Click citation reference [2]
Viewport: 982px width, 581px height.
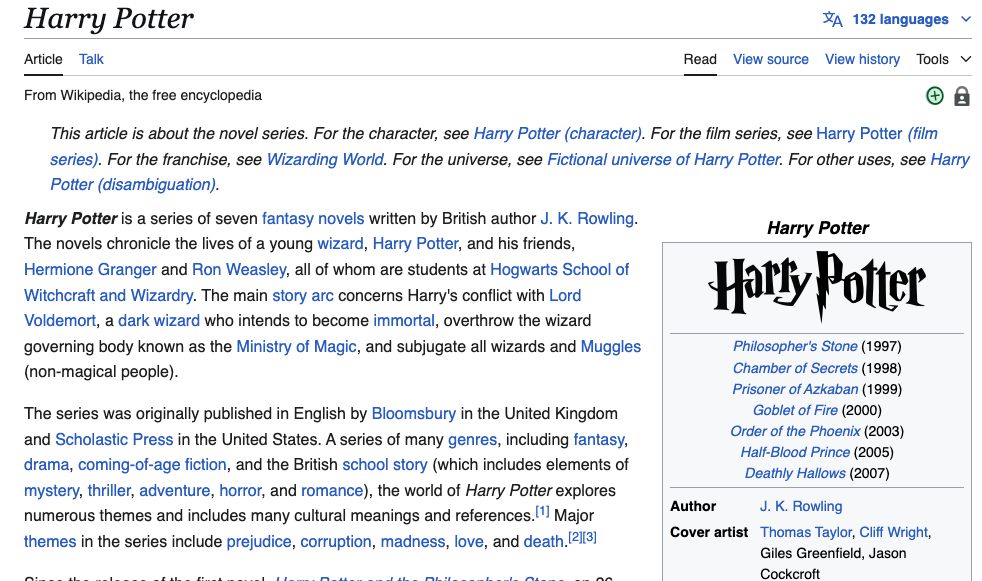pyautogui.click(x=575, y=537)
